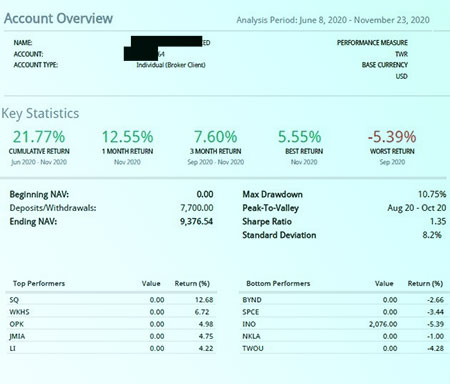The height and width of the screenshot is (384, 450).
Task: Click the 12.55% 1 month return value
Action: (x=127, y=137)
